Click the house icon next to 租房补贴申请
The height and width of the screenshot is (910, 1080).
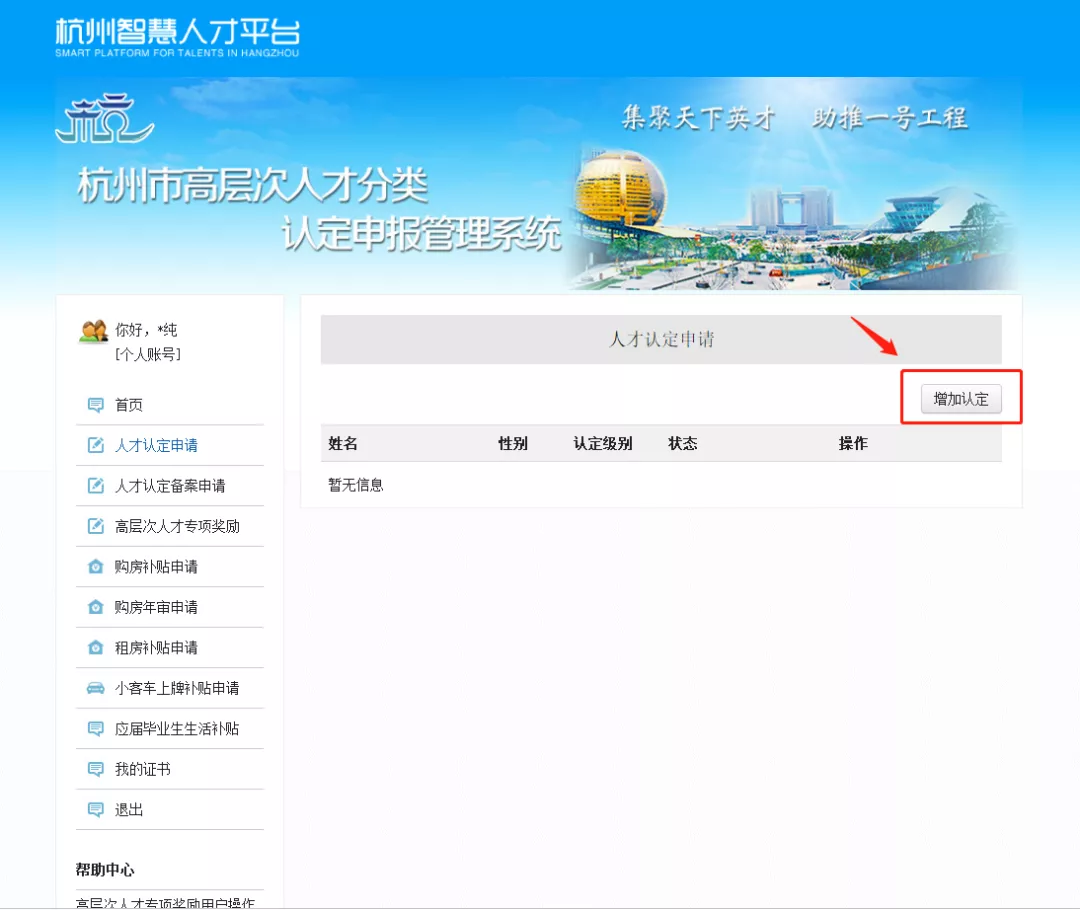[x=96, y=648]
